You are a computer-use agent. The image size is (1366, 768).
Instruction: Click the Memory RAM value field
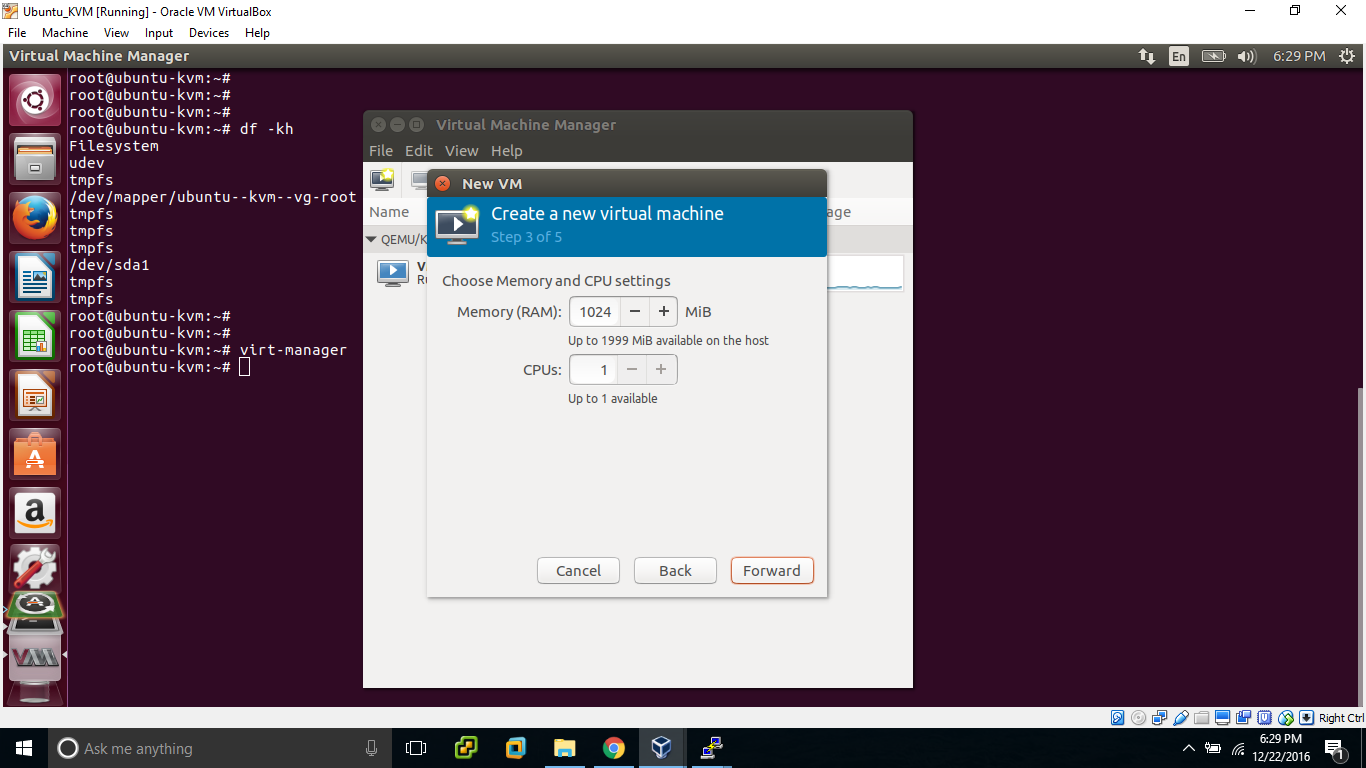595,312
